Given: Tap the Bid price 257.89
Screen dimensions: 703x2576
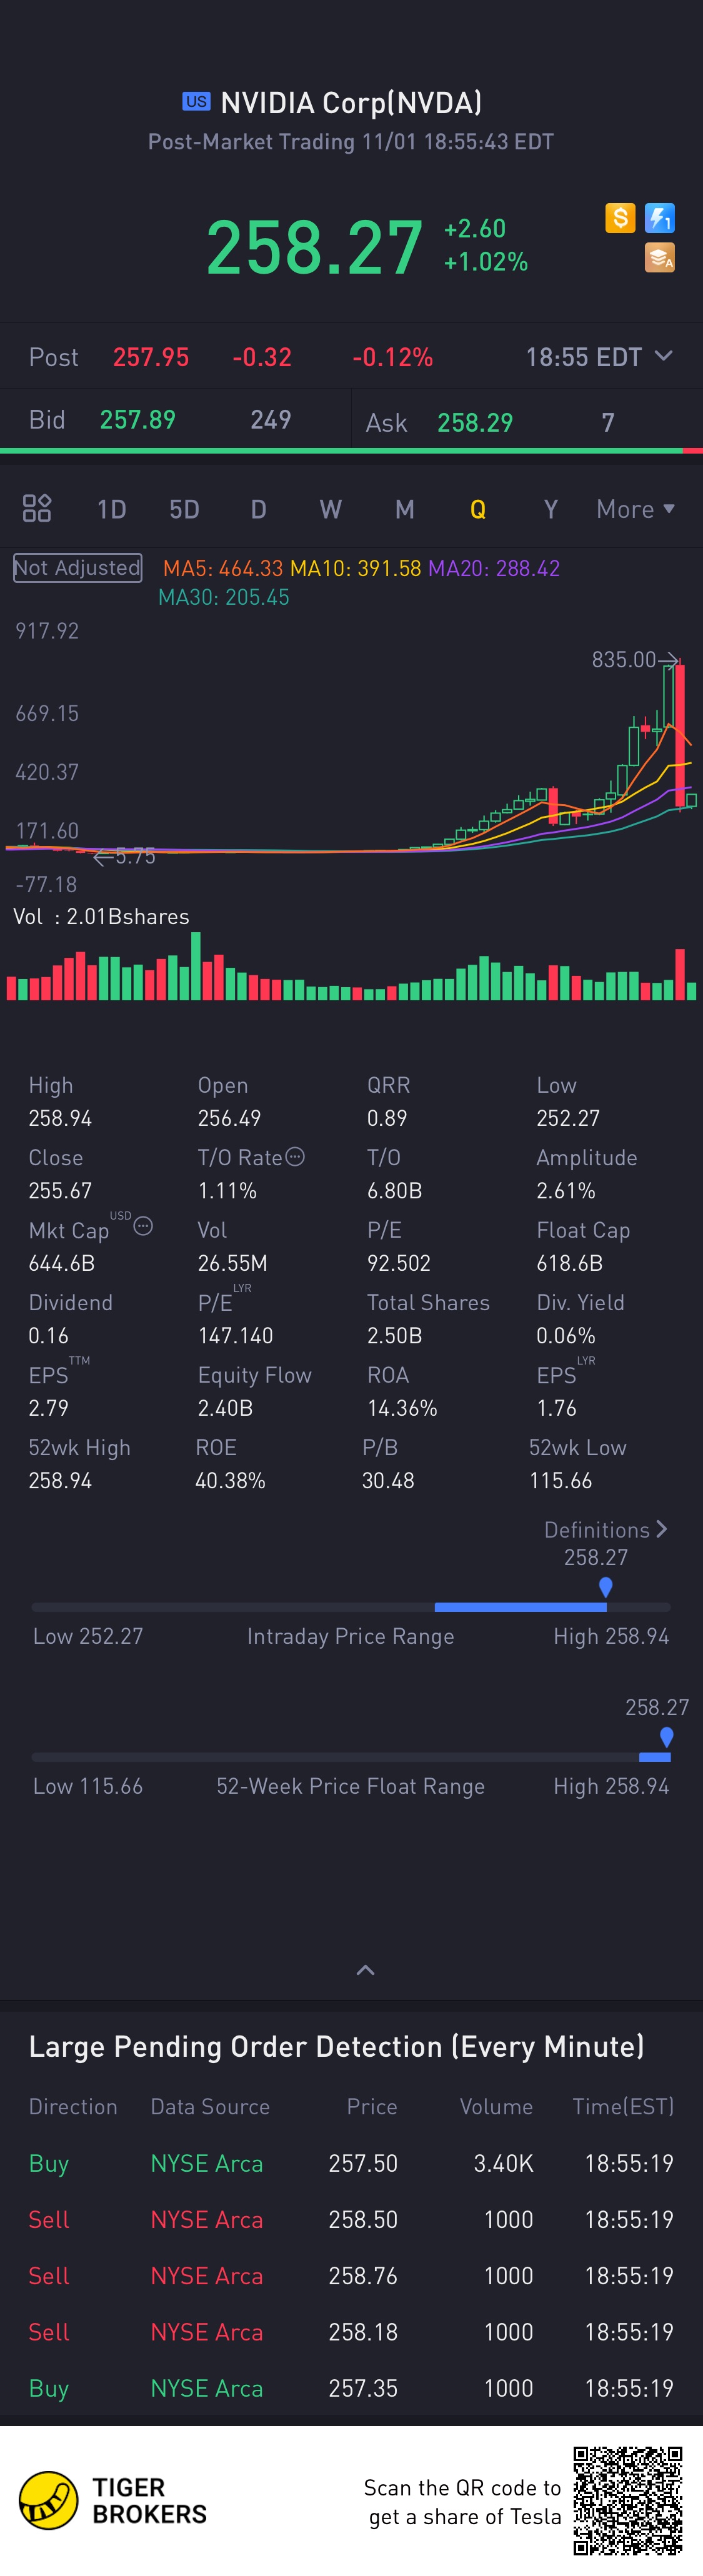Looking at the screenshot, I should click(138, 419).
